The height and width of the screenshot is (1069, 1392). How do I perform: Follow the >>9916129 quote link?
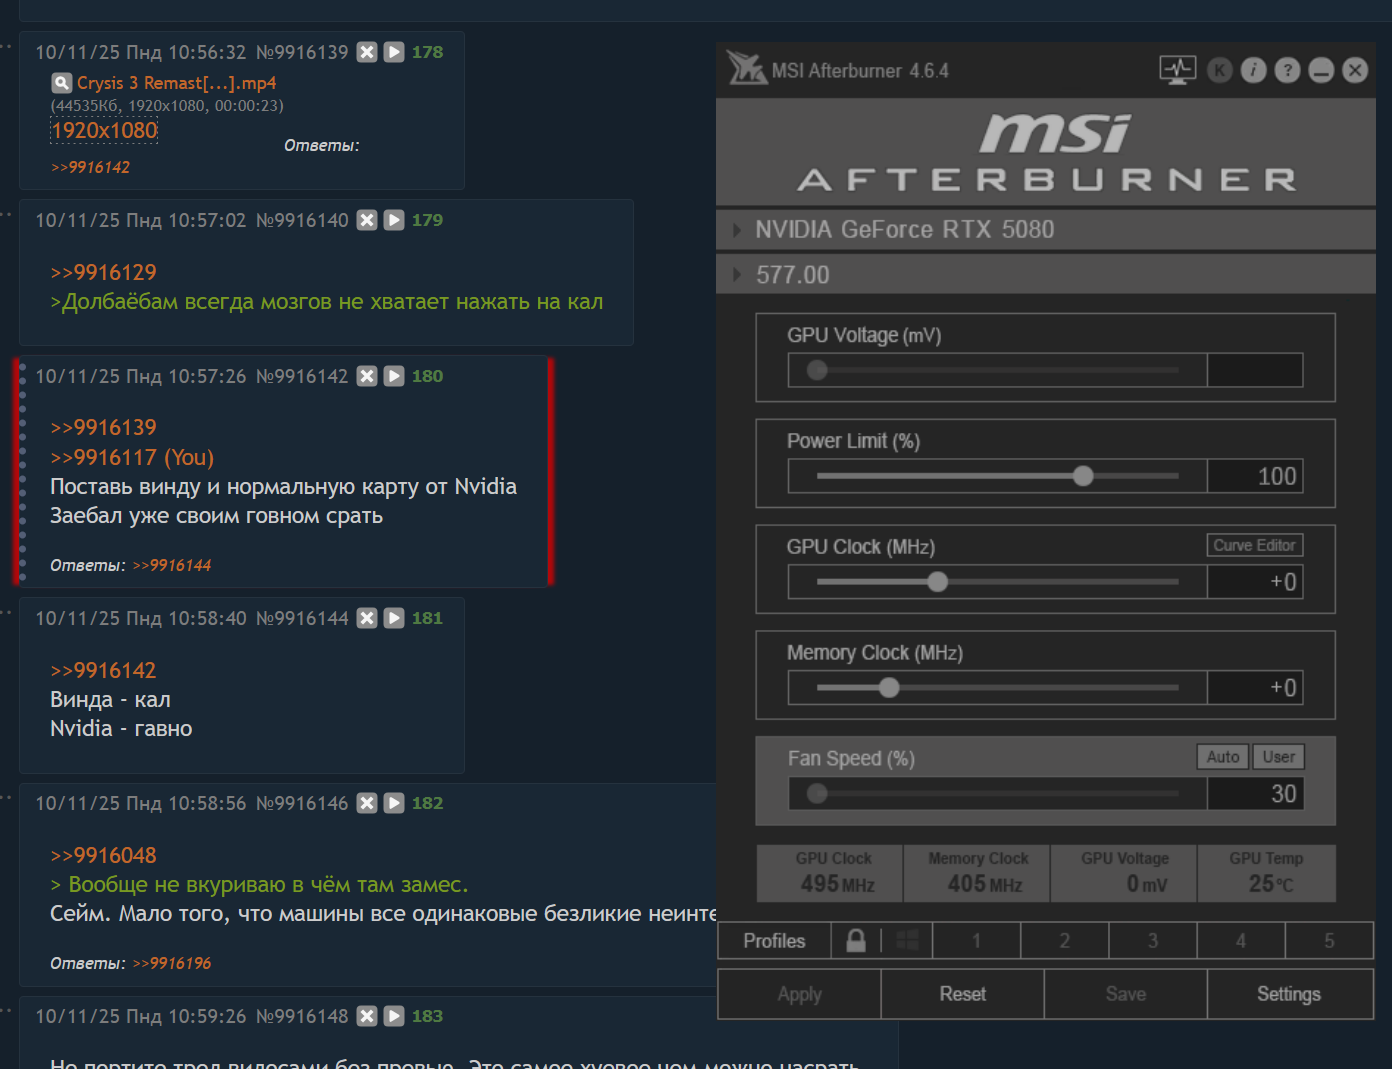tap(103, 272)
